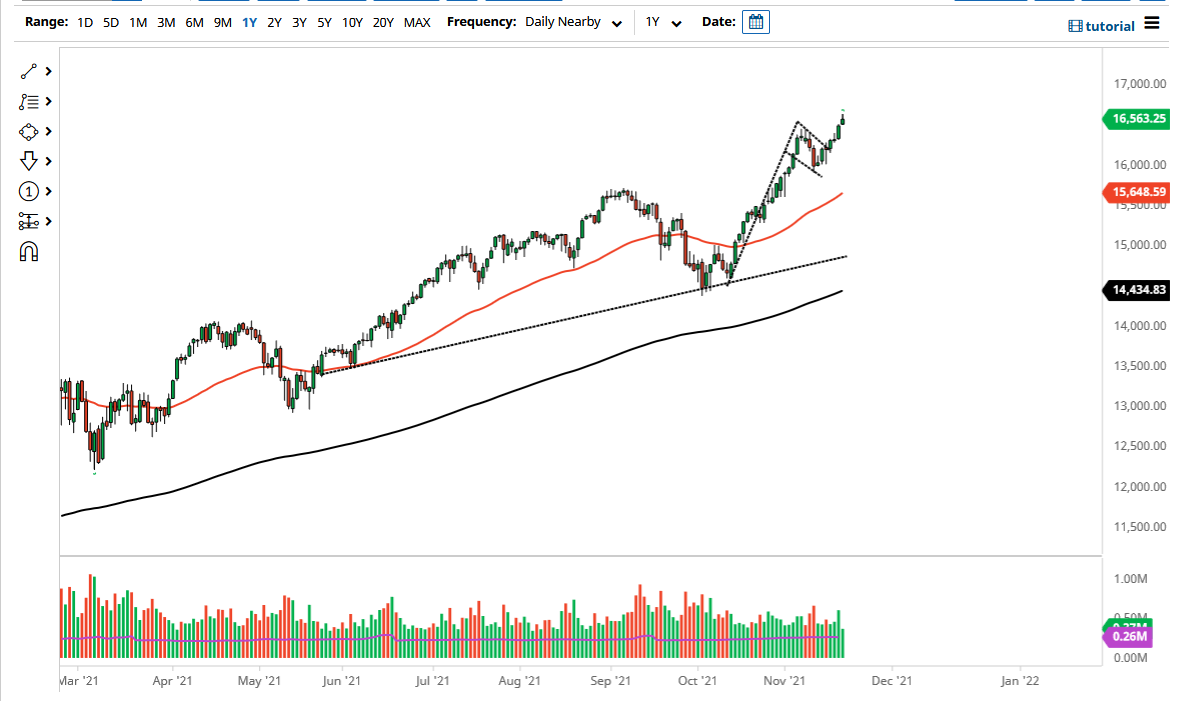Open the Date calendar picker
This screenshot has width=1184, height=701.
pyautogui.click(x=755, y=21)
